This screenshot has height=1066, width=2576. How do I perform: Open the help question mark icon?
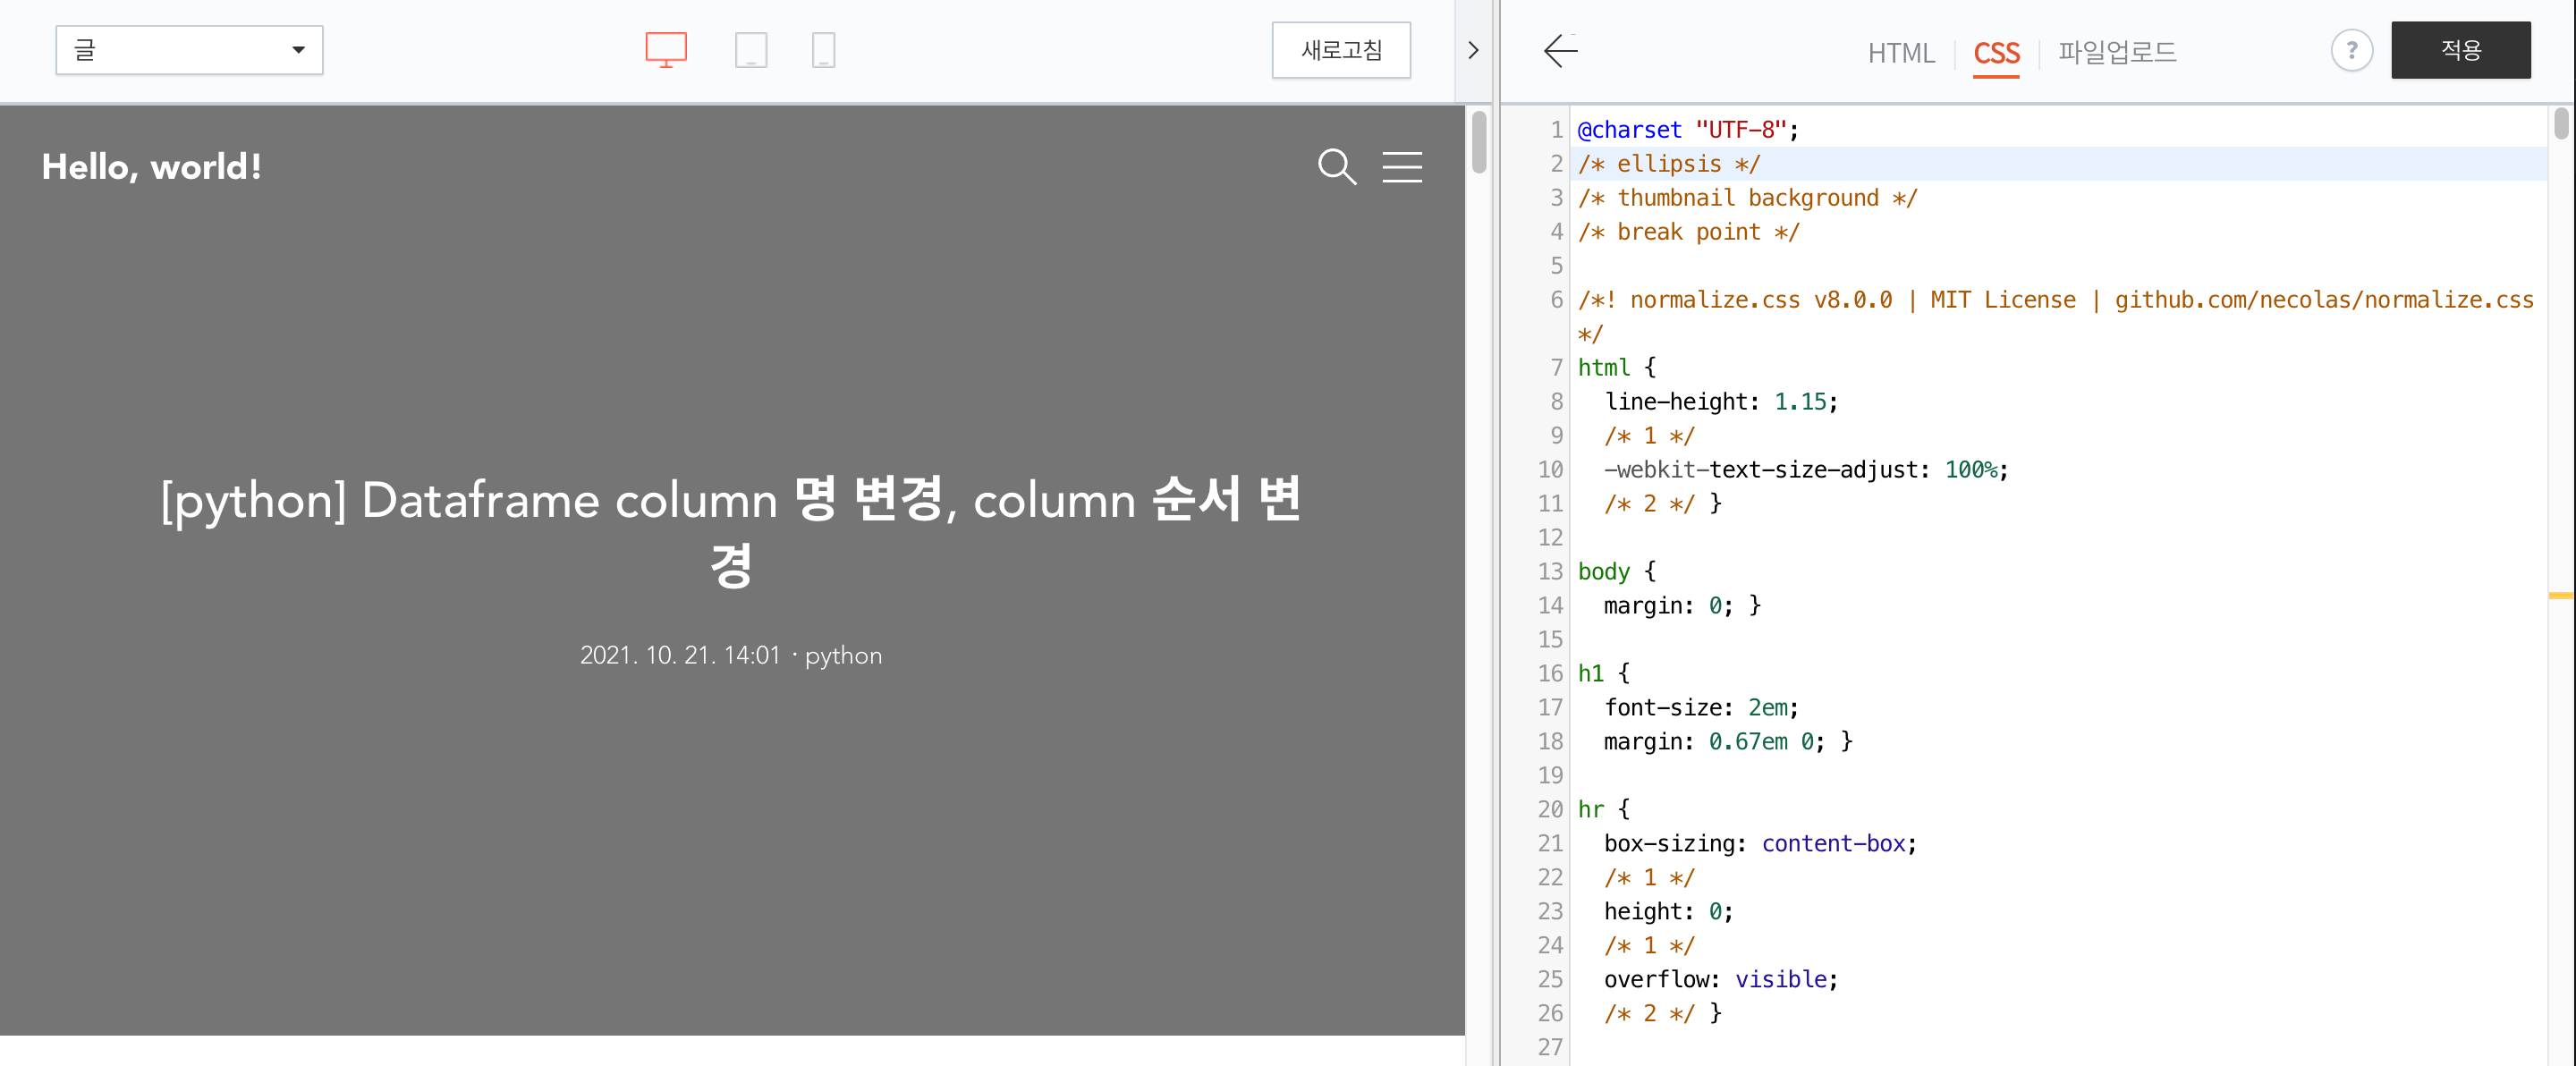click(x=2351, y=50)
